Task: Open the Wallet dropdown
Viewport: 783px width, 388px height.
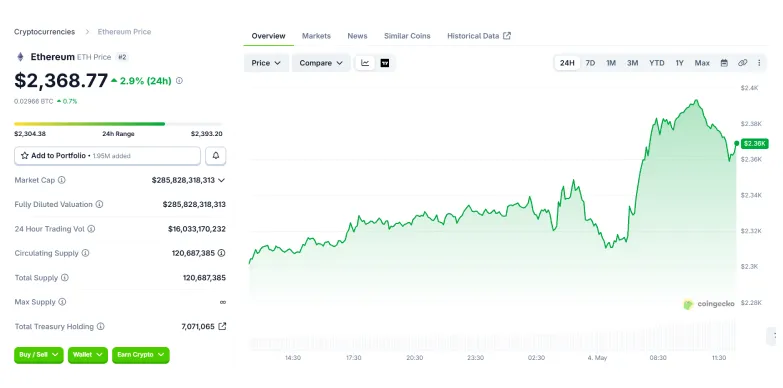Action: click(87, 355)
